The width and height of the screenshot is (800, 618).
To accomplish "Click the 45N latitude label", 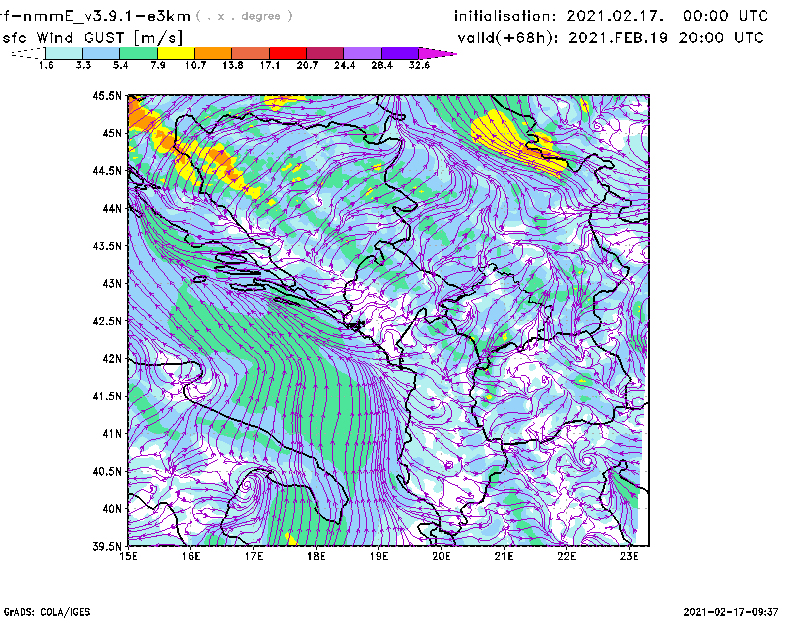I will (x=112, y=133).
